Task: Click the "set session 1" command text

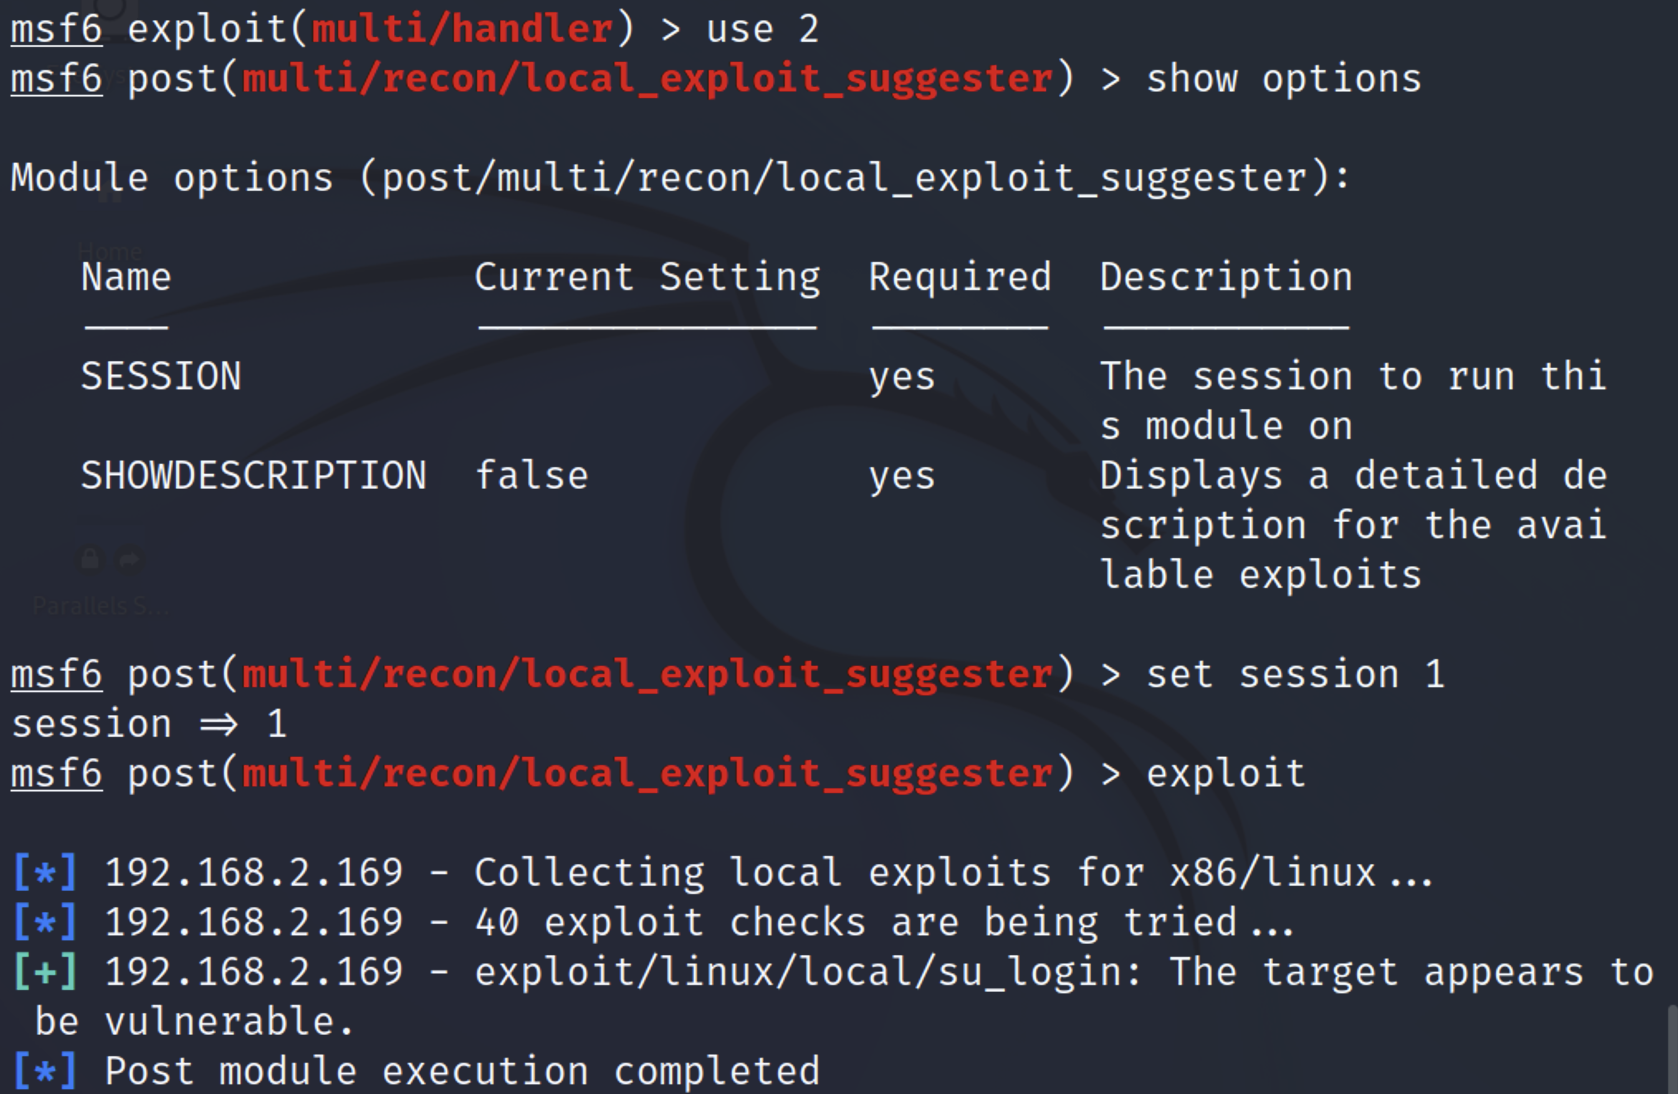Action: (x=1295, y=675)
